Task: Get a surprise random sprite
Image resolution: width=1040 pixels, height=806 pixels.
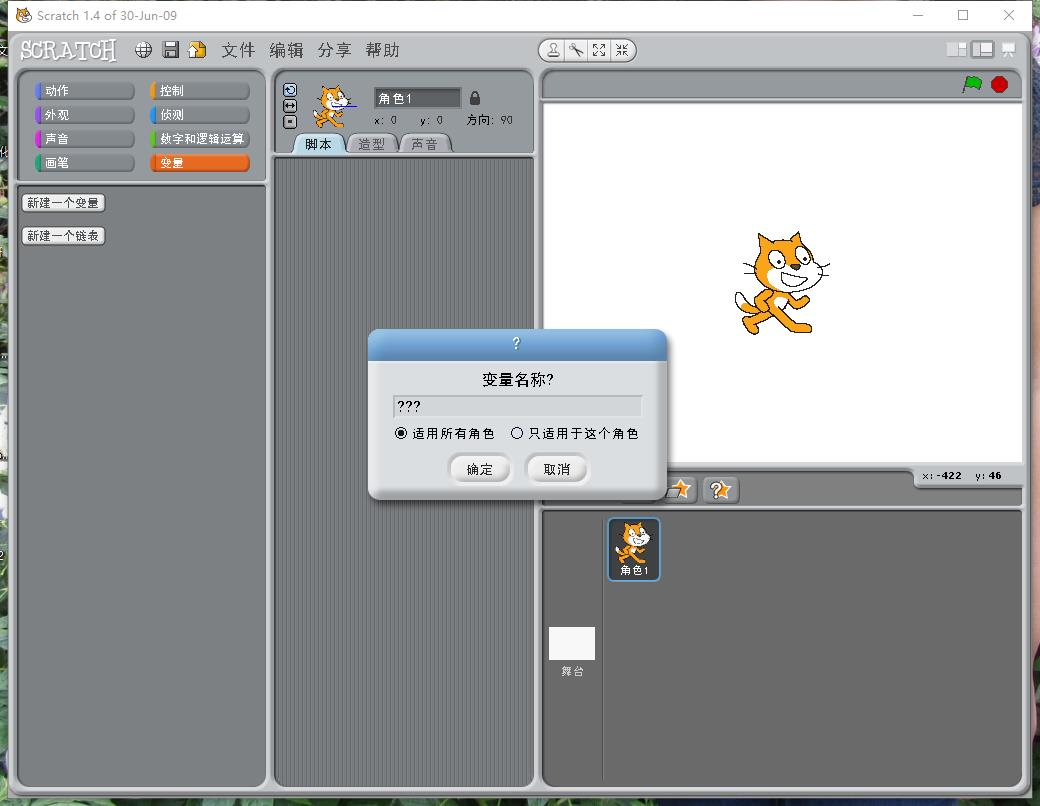Action: pos(720,490)
